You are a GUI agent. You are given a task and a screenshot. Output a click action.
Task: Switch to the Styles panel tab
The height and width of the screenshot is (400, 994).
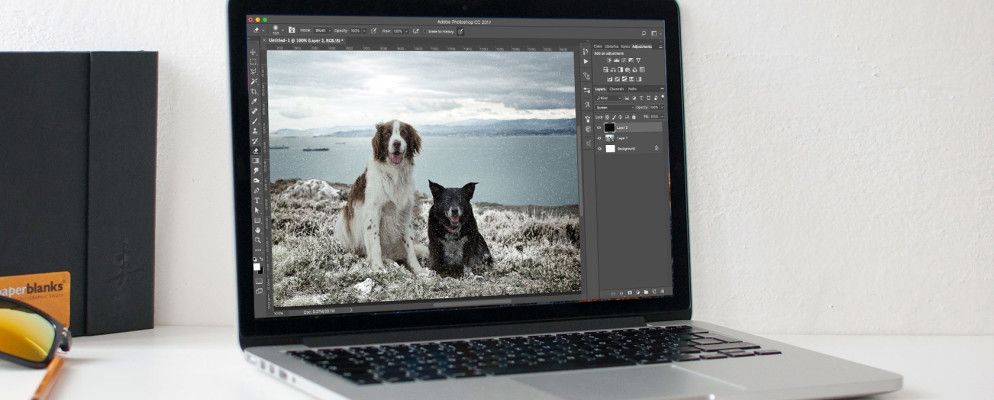click(x=624, y=46)
